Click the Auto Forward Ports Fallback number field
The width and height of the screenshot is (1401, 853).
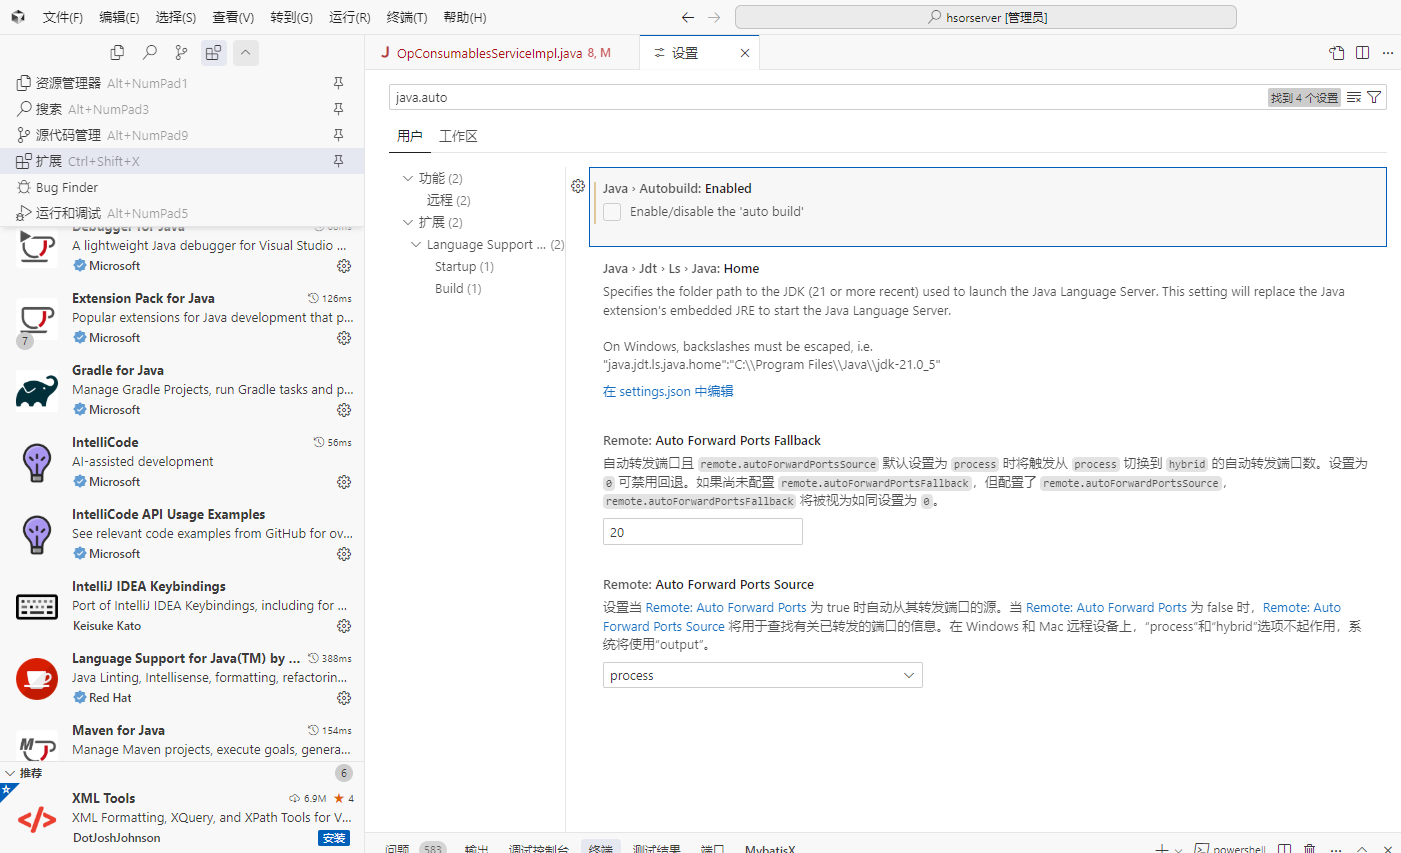tap(703, 532)
